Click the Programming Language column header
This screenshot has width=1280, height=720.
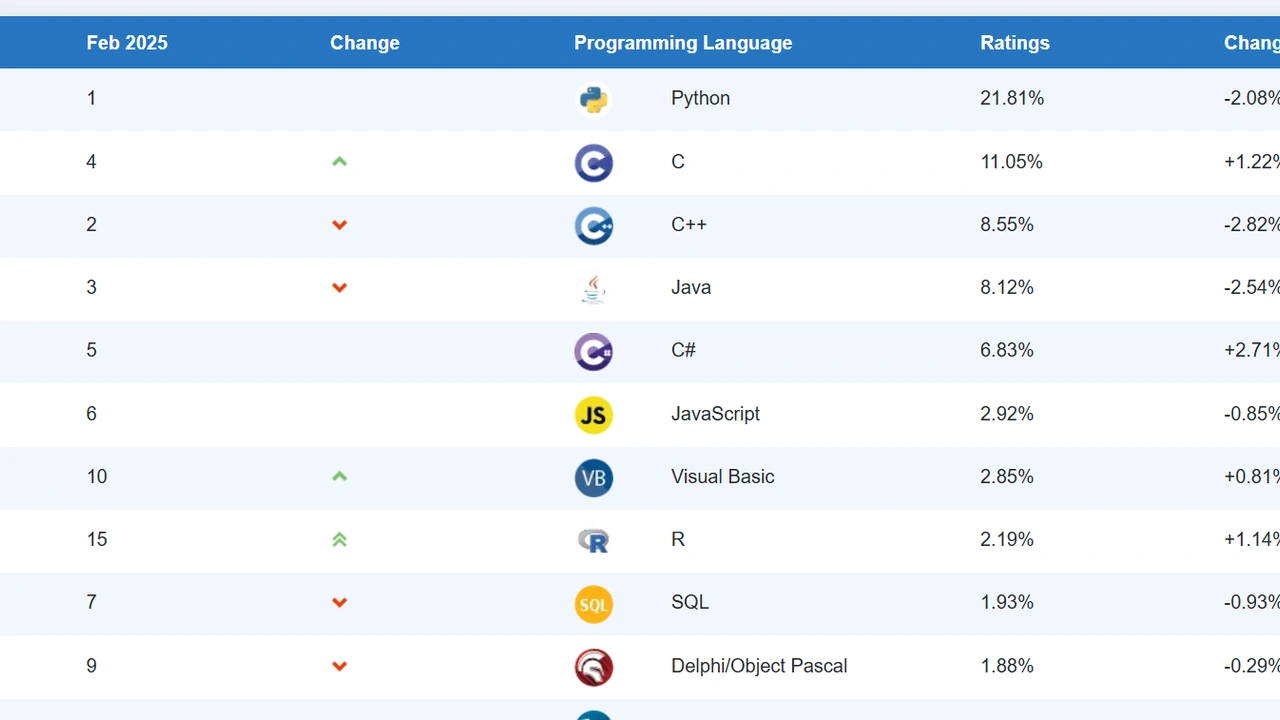click(682, 43)
